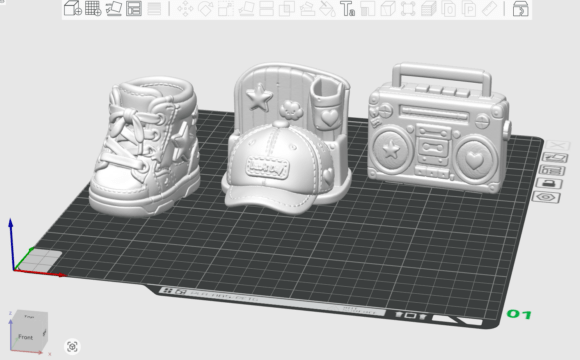Screen dimensions: 580x360
Task: Select the Support painting tool
Action: pyautogui.click(x=307, y=9)
